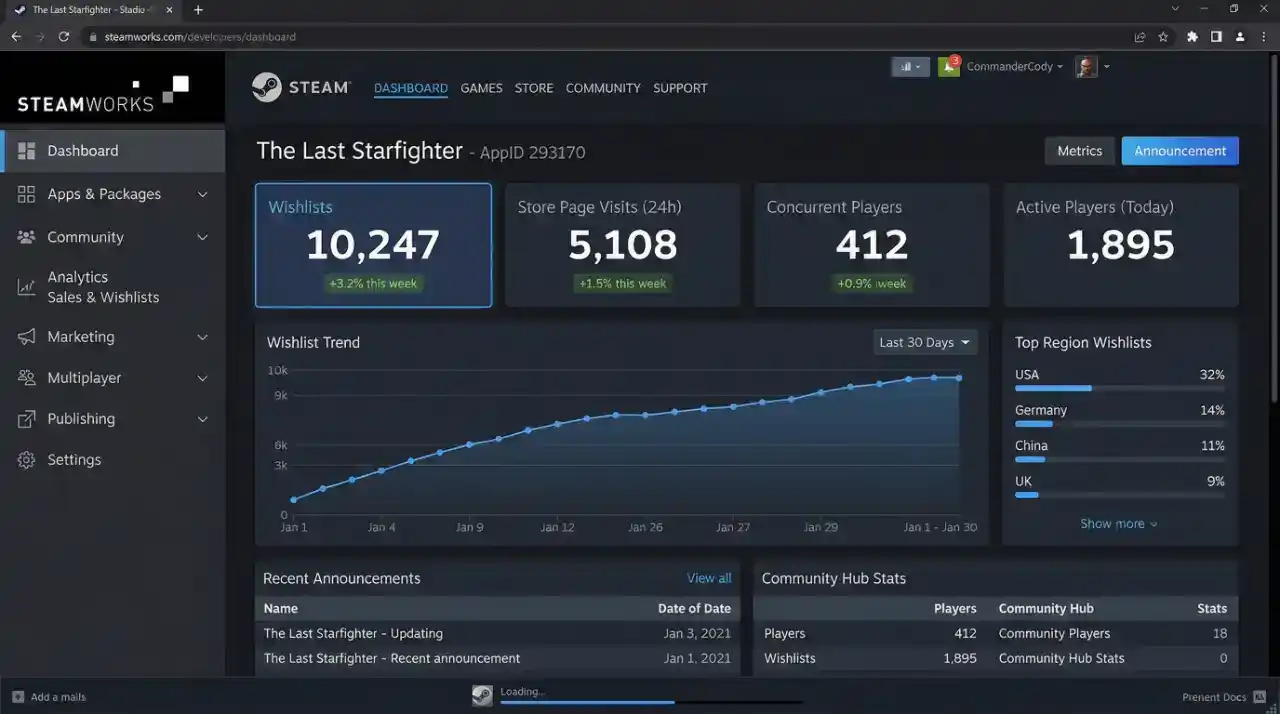Click the Metrics button
The image size is (1280, 714).
pos(1079,151)
